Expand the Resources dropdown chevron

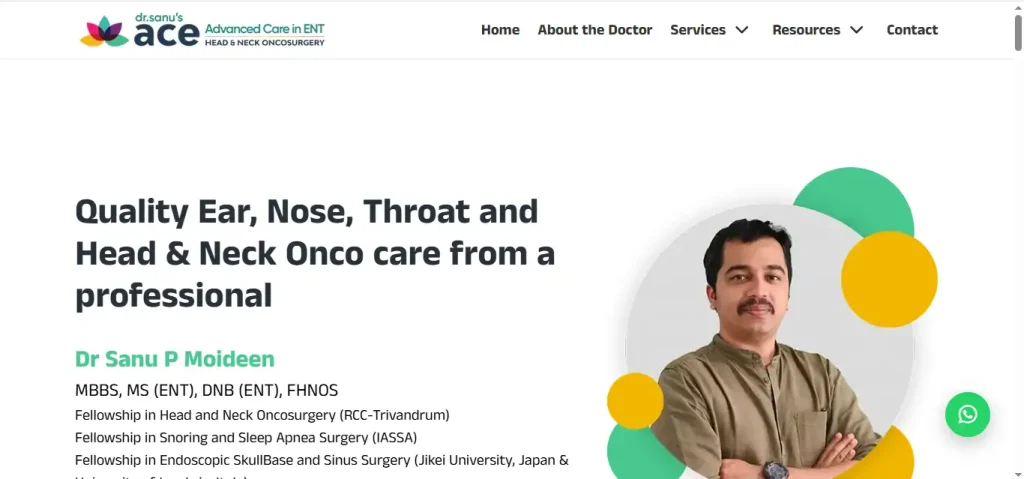click(x=856, y=30)
